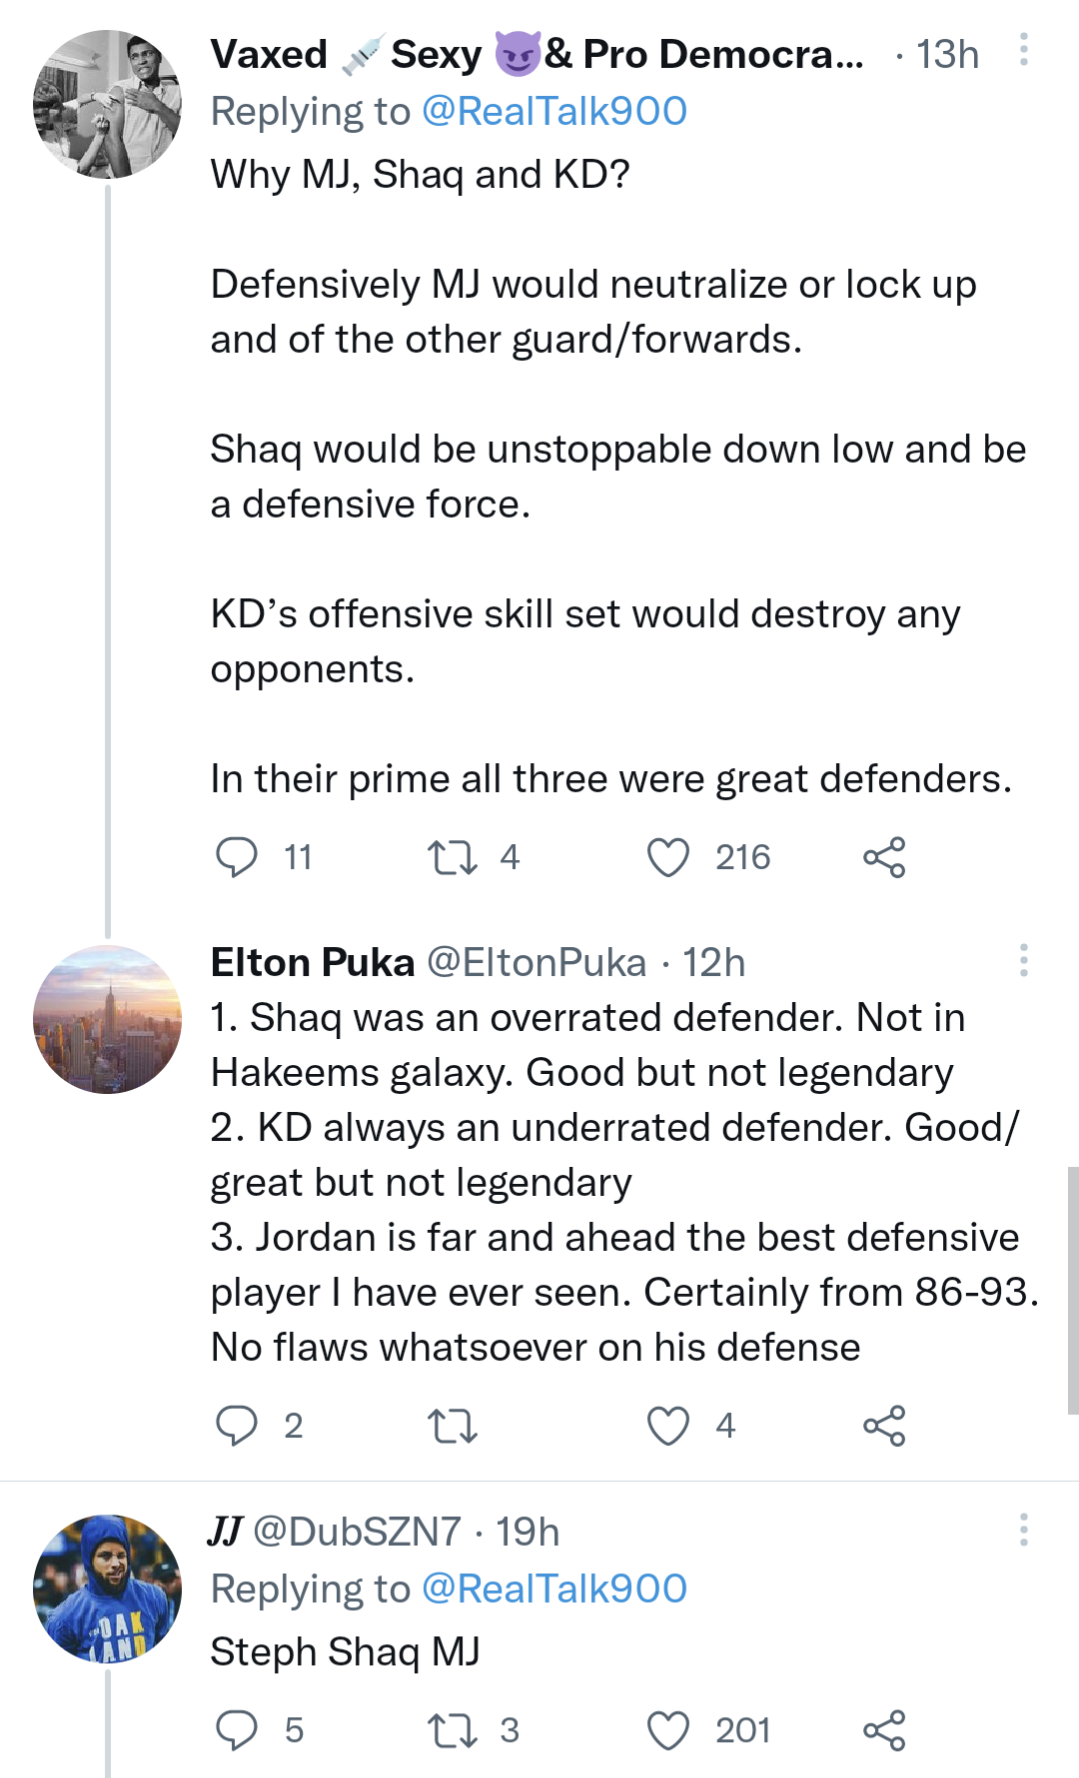Like Elton Puka's tweet
Screen dimensions: 1079x1778
click(x=668, y=1425)
